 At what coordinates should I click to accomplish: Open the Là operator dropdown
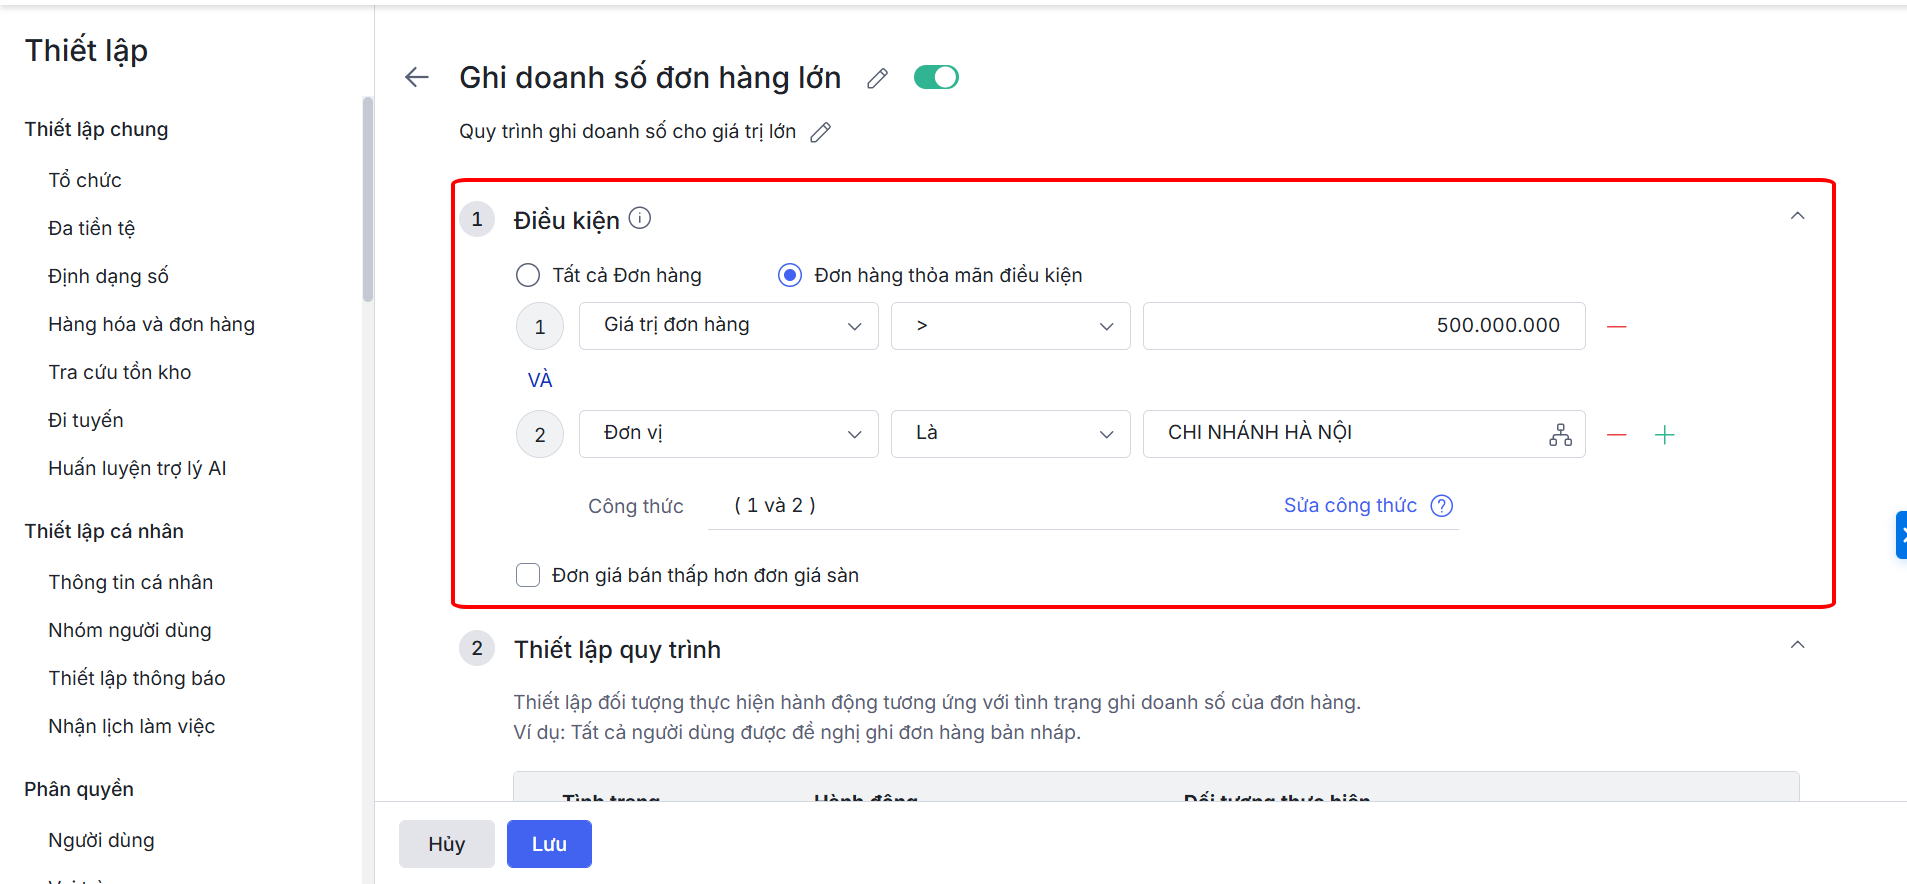1011,434
